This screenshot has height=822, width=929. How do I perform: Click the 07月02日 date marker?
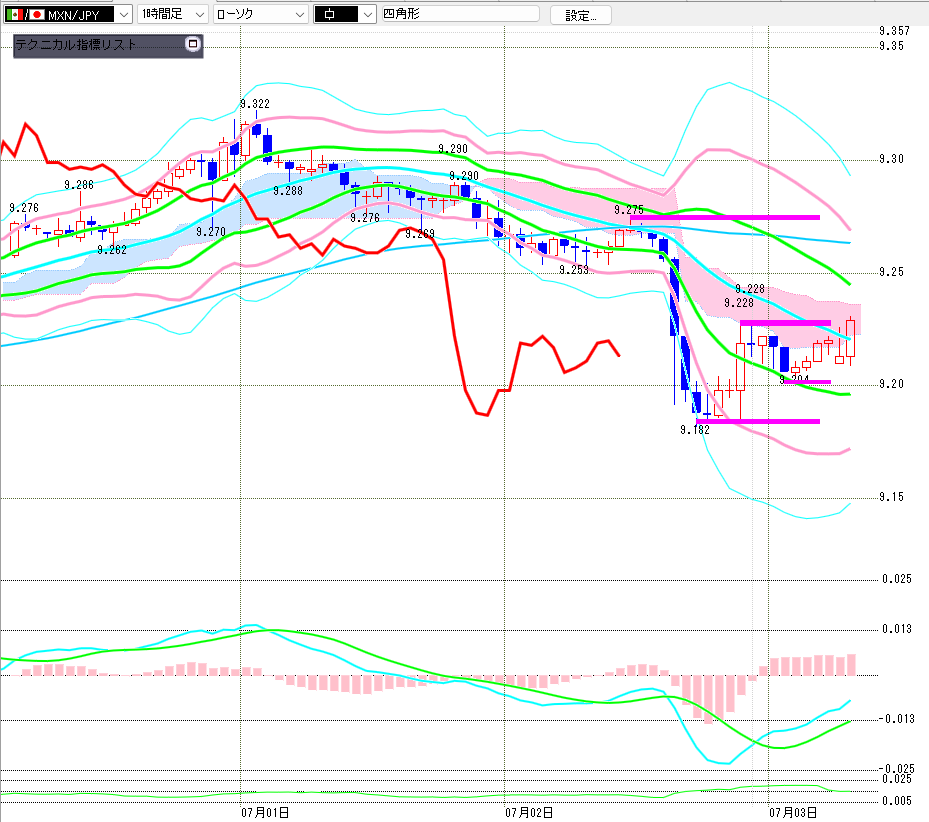[529, 813]
